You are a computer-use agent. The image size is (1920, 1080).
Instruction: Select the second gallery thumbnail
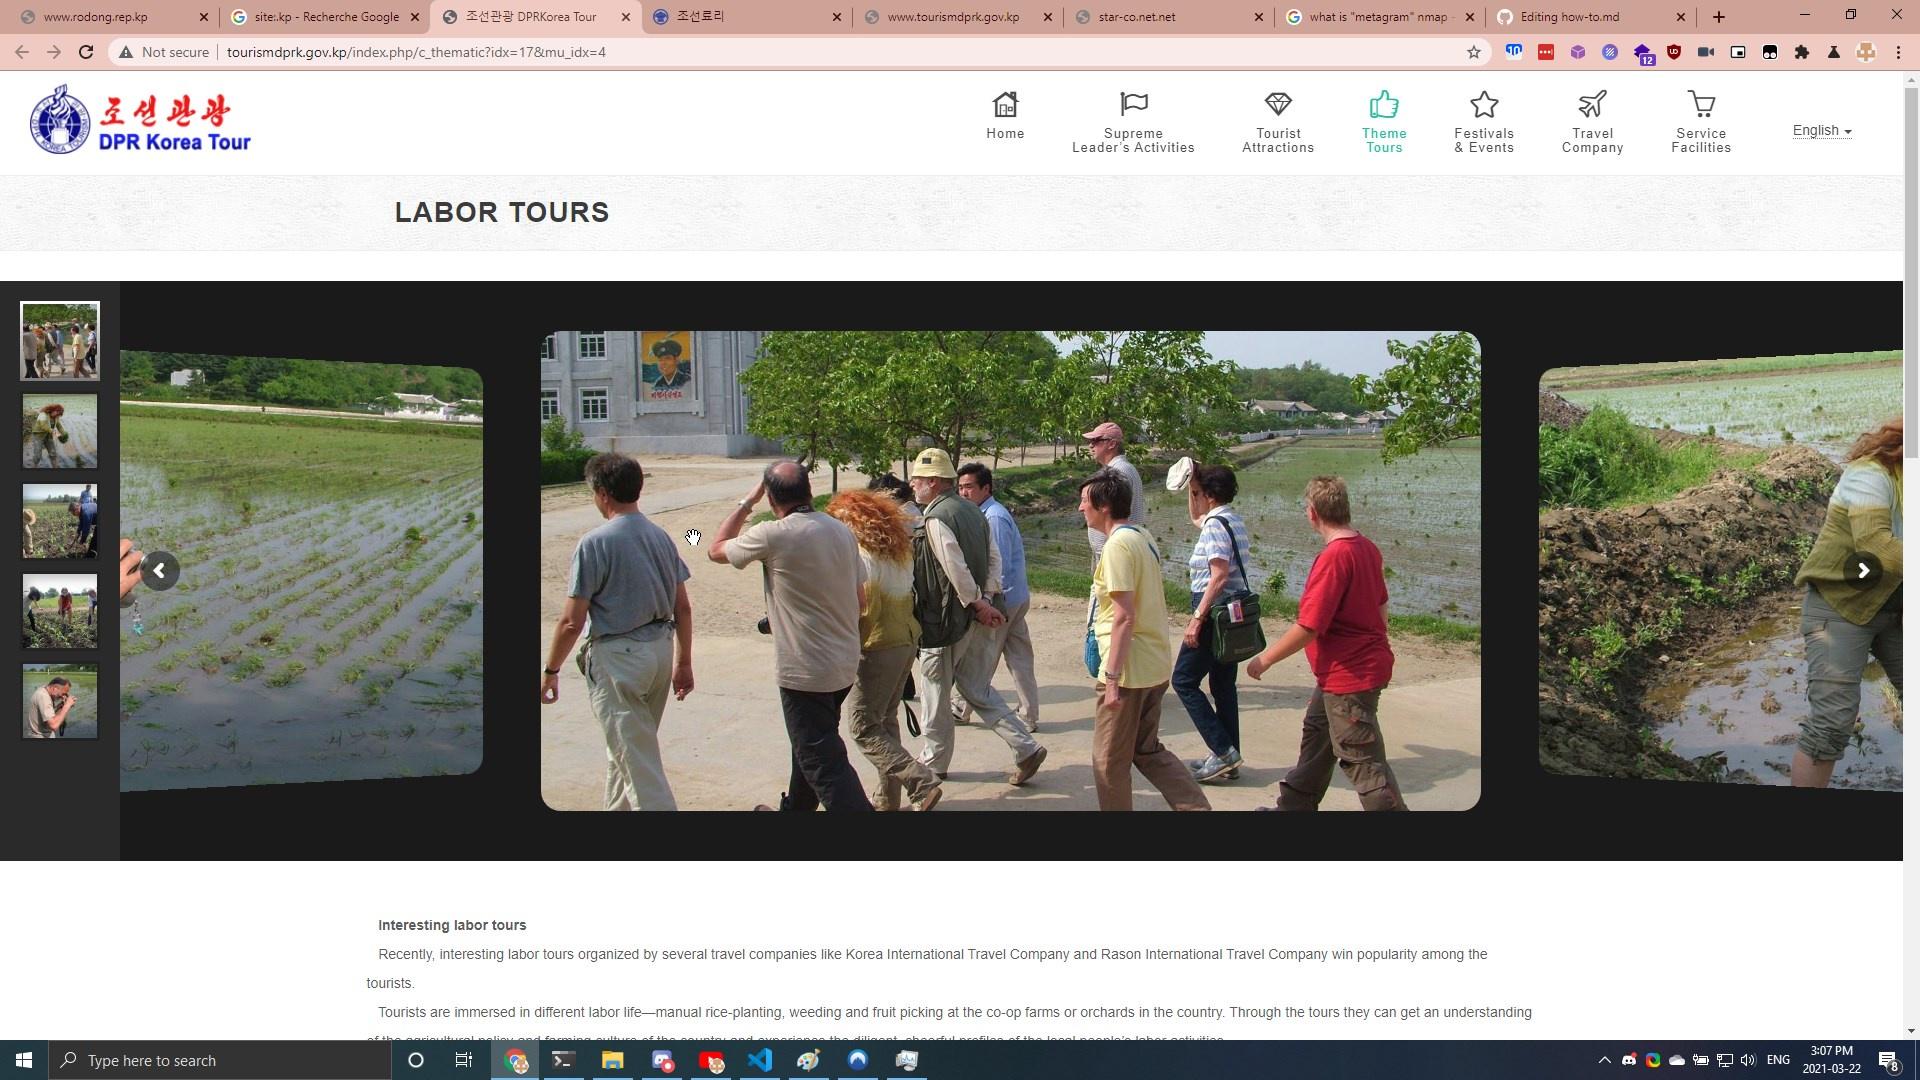pos(60,431)
